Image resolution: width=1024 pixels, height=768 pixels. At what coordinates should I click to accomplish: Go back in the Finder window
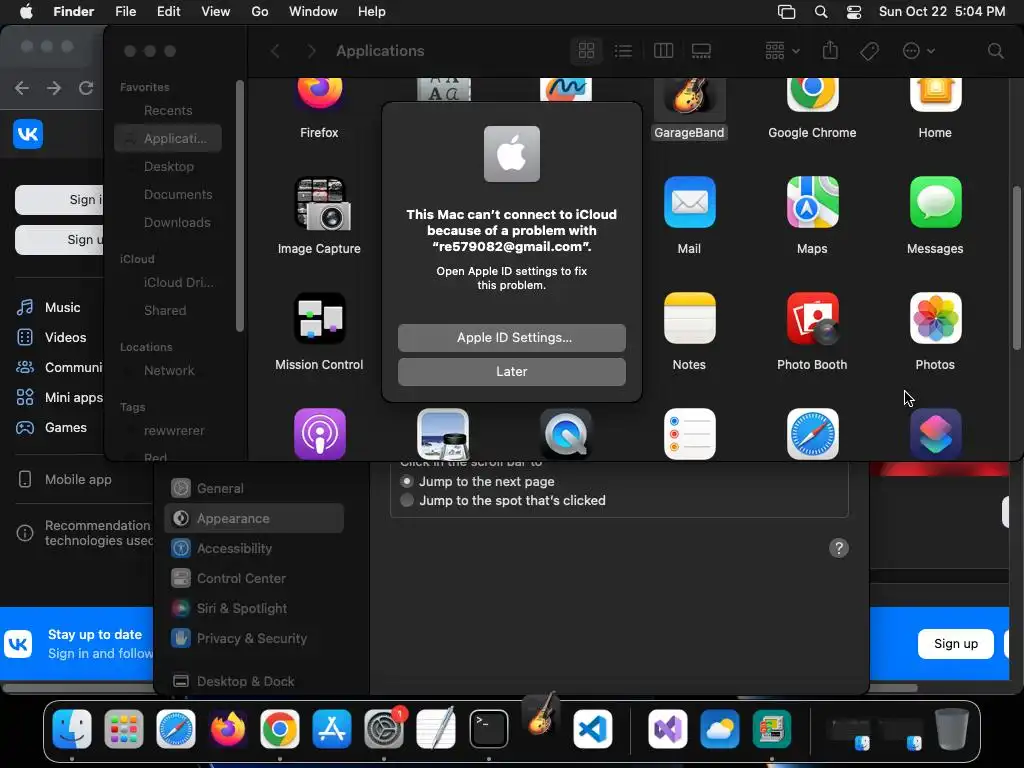(275, 51)
